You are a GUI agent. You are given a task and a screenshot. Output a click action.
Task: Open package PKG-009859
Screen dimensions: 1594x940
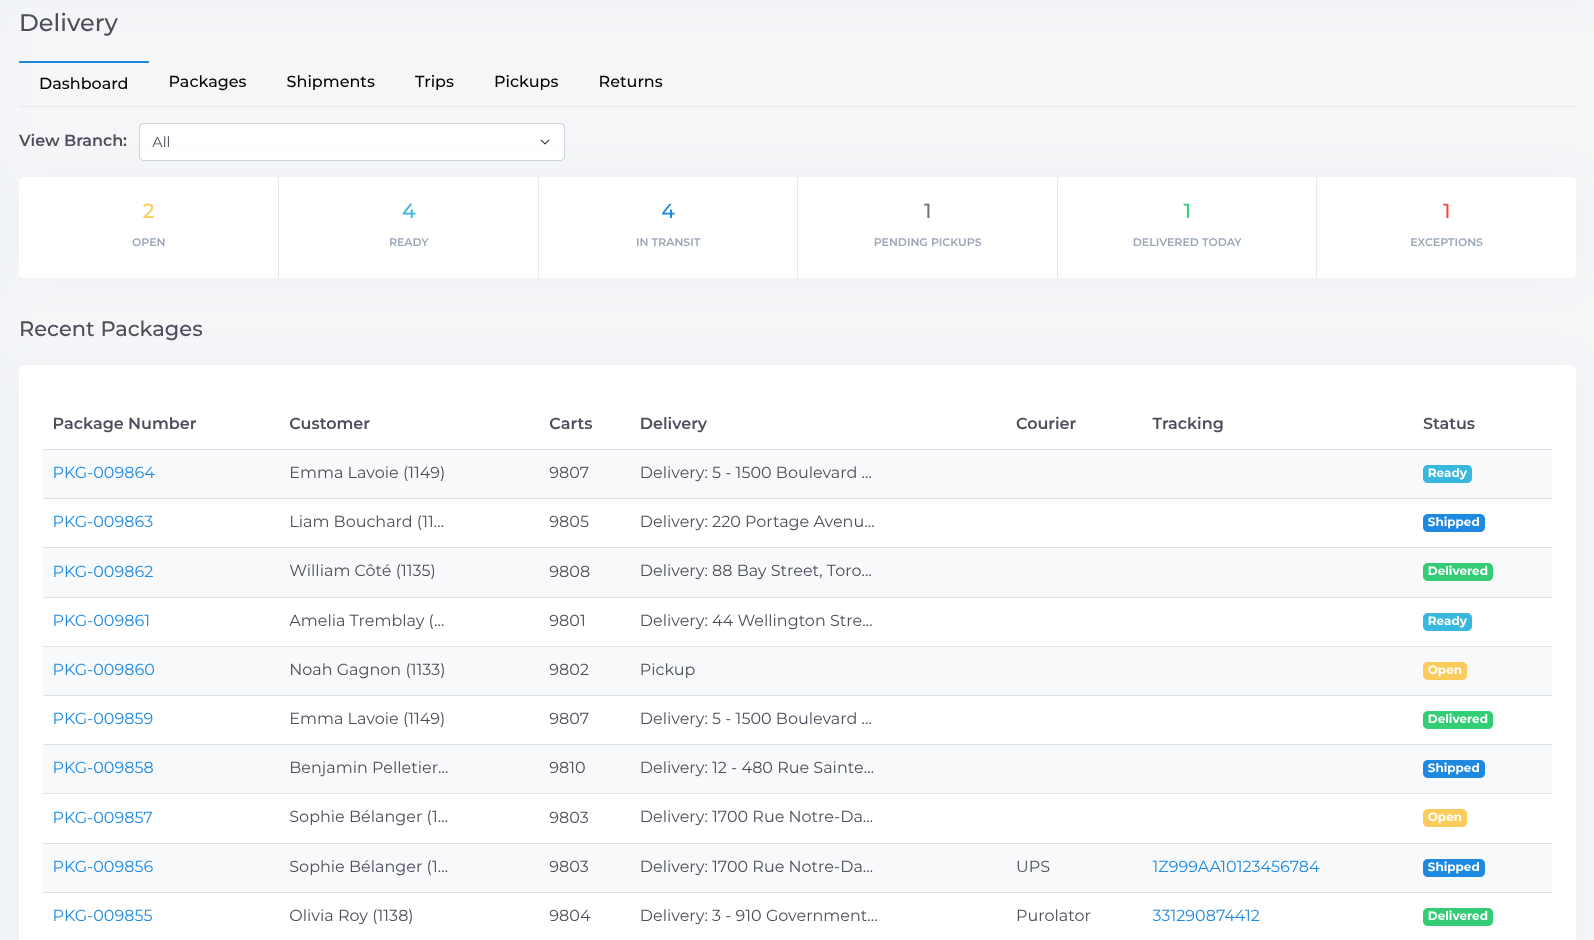pyautogui.click(x=103, y=719)
